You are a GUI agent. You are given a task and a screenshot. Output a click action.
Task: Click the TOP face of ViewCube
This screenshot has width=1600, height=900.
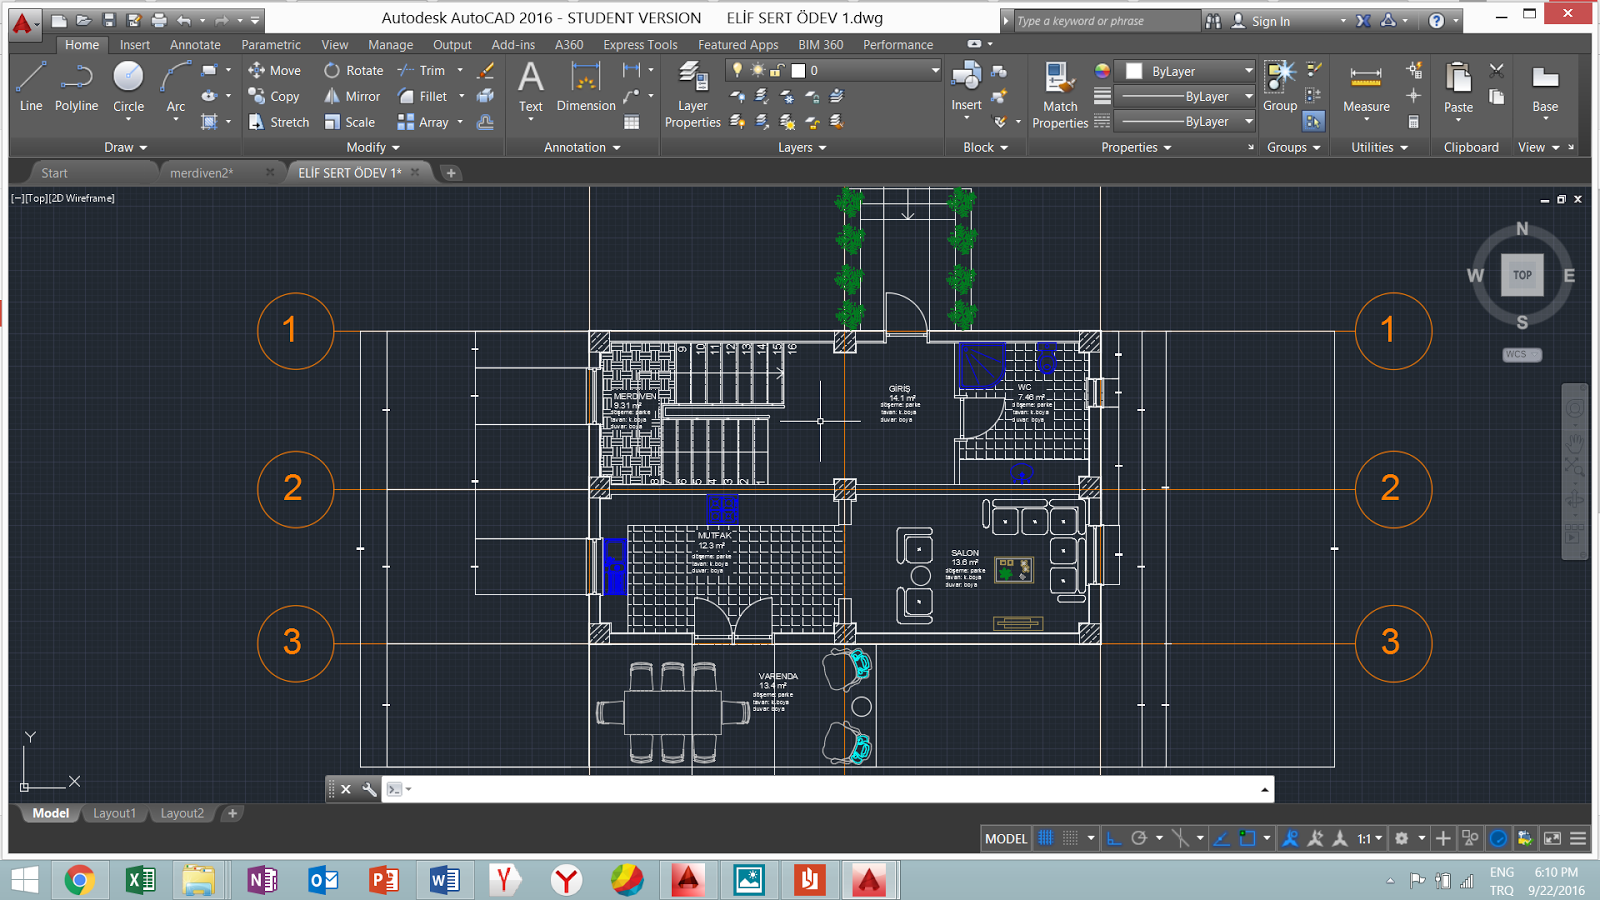pos(1522,275)
